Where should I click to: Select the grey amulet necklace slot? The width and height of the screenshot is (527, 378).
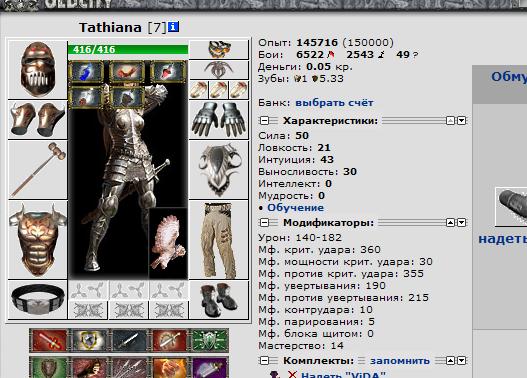pyautogui.click(x=219, y=70)
